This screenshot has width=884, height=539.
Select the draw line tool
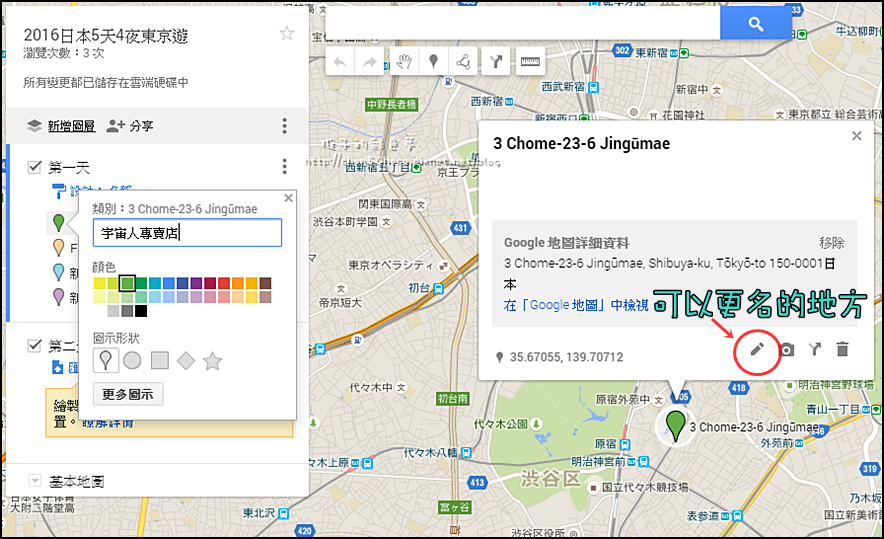(x=463, y=61)
